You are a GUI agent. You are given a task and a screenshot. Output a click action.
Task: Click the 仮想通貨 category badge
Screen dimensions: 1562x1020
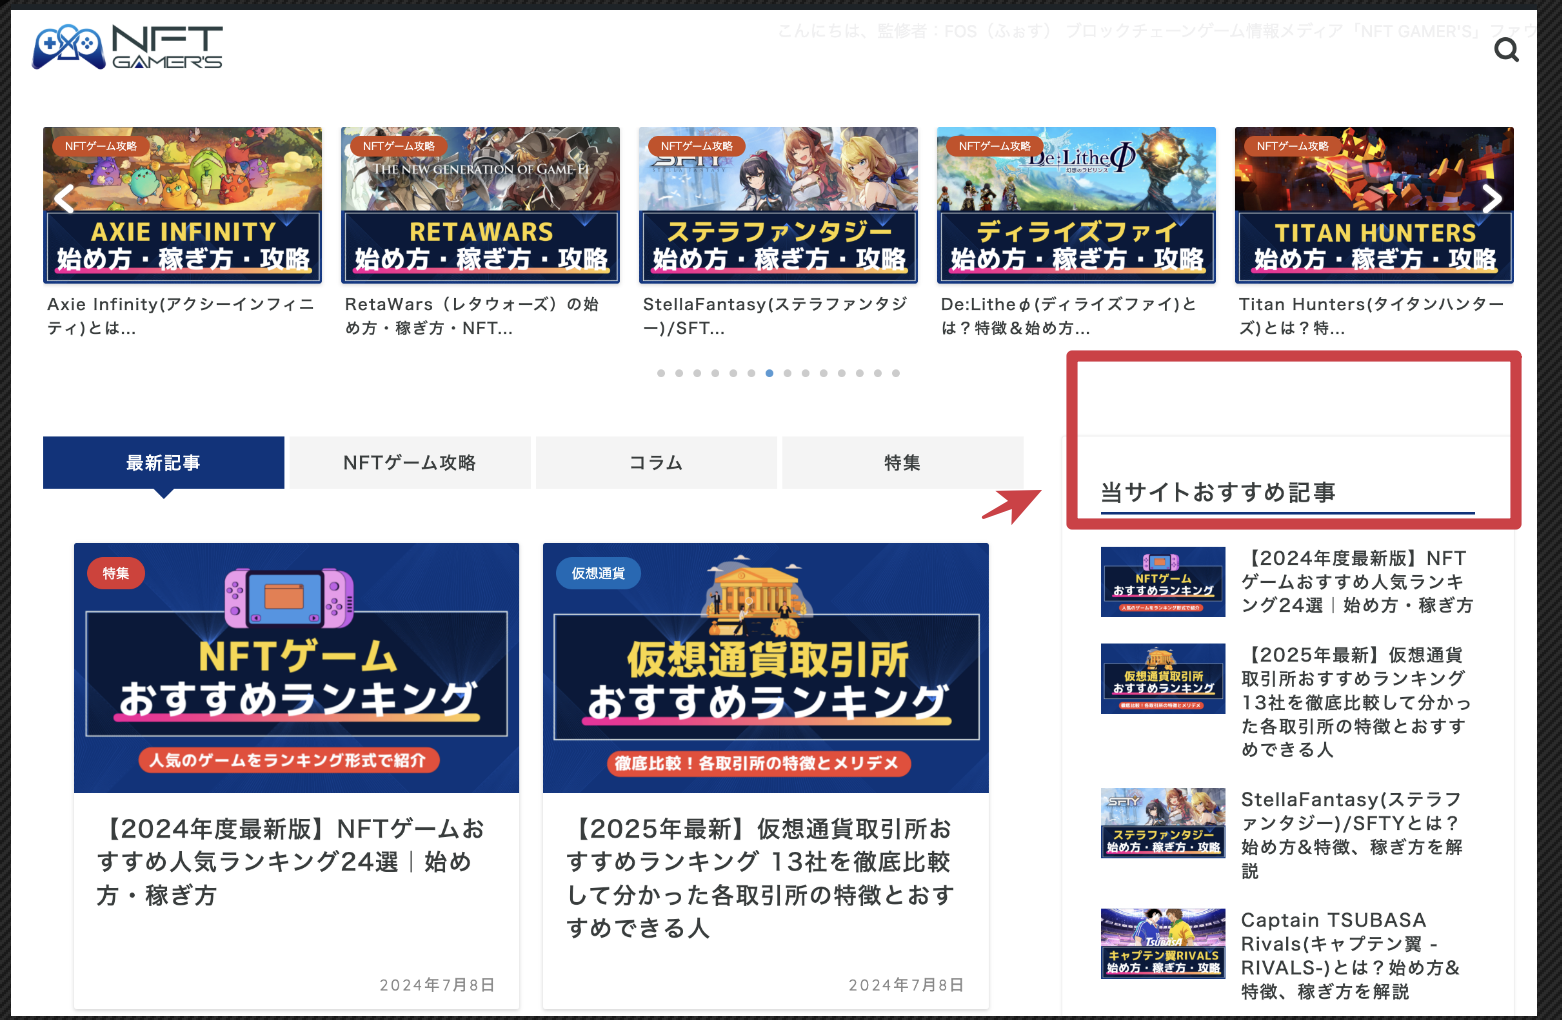point(598,573)
